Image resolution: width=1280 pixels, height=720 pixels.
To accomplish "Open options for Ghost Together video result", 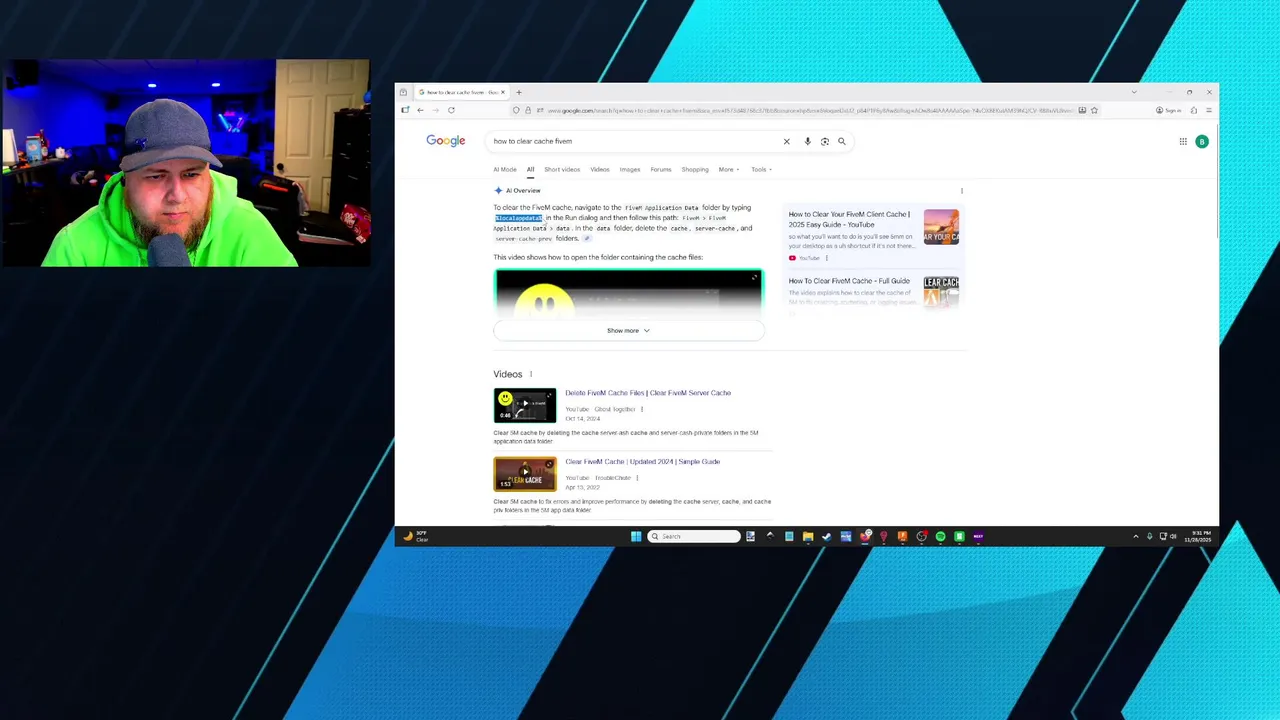I will click(x=642, y=409).
